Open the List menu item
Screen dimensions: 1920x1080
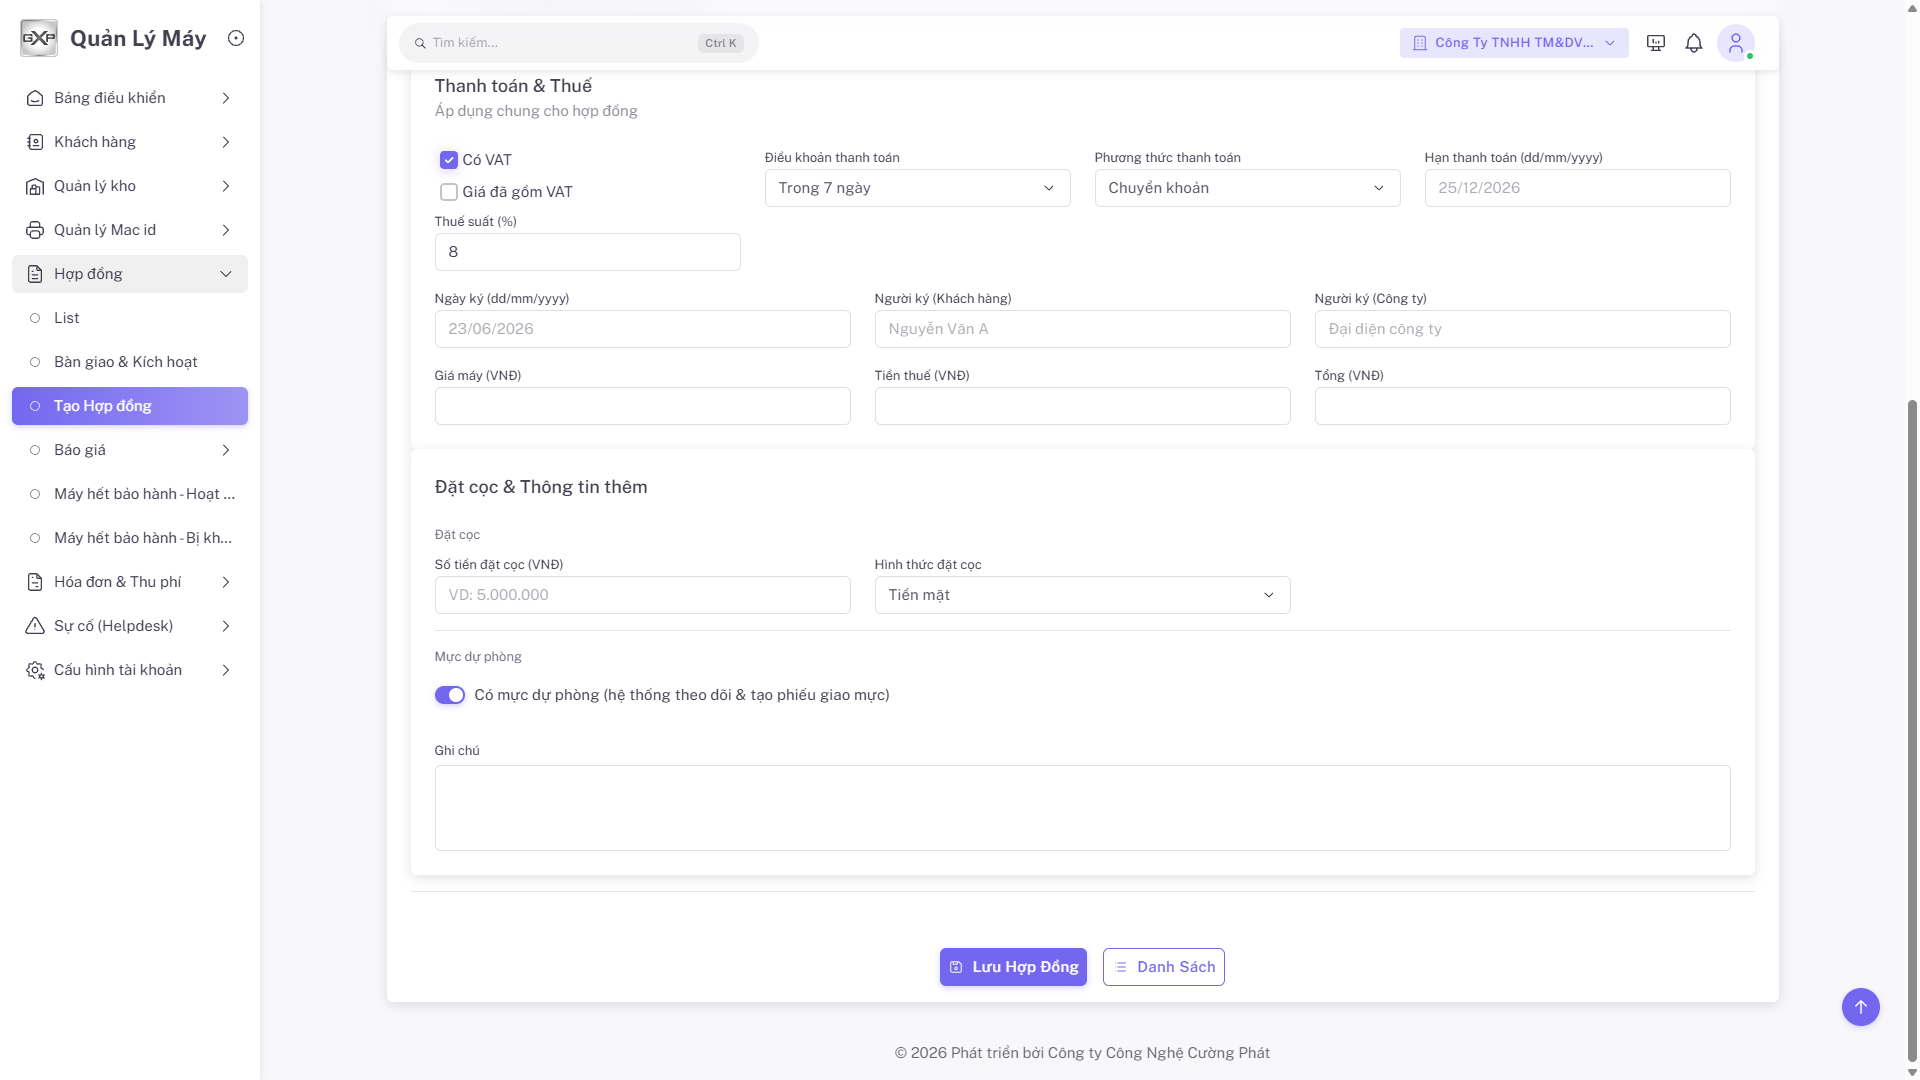coord(130,318)
